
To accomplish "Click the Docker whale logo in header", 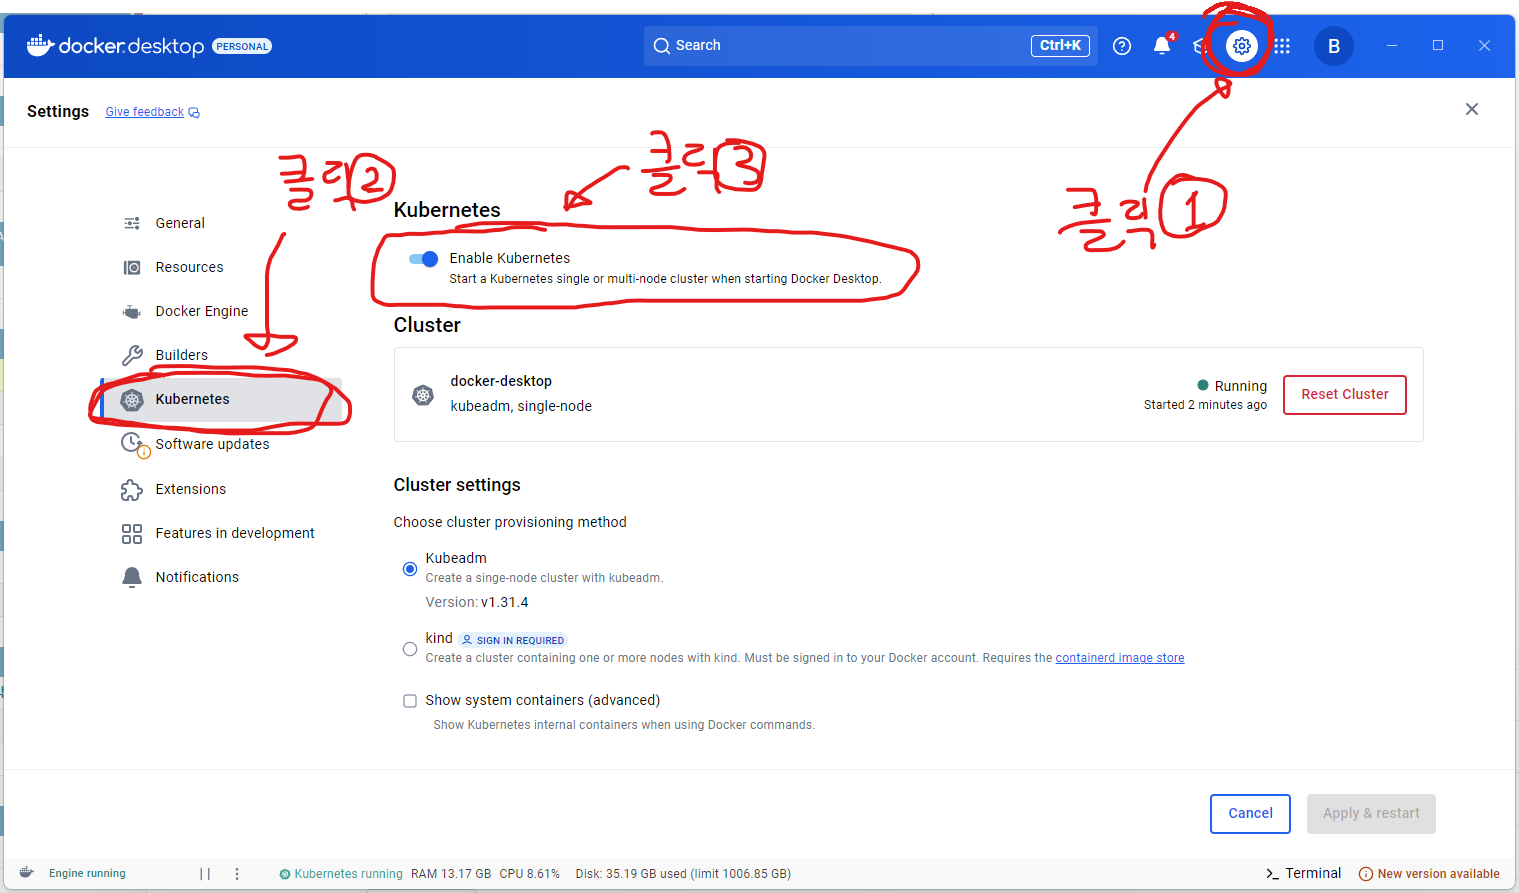I will click(40, 45).
